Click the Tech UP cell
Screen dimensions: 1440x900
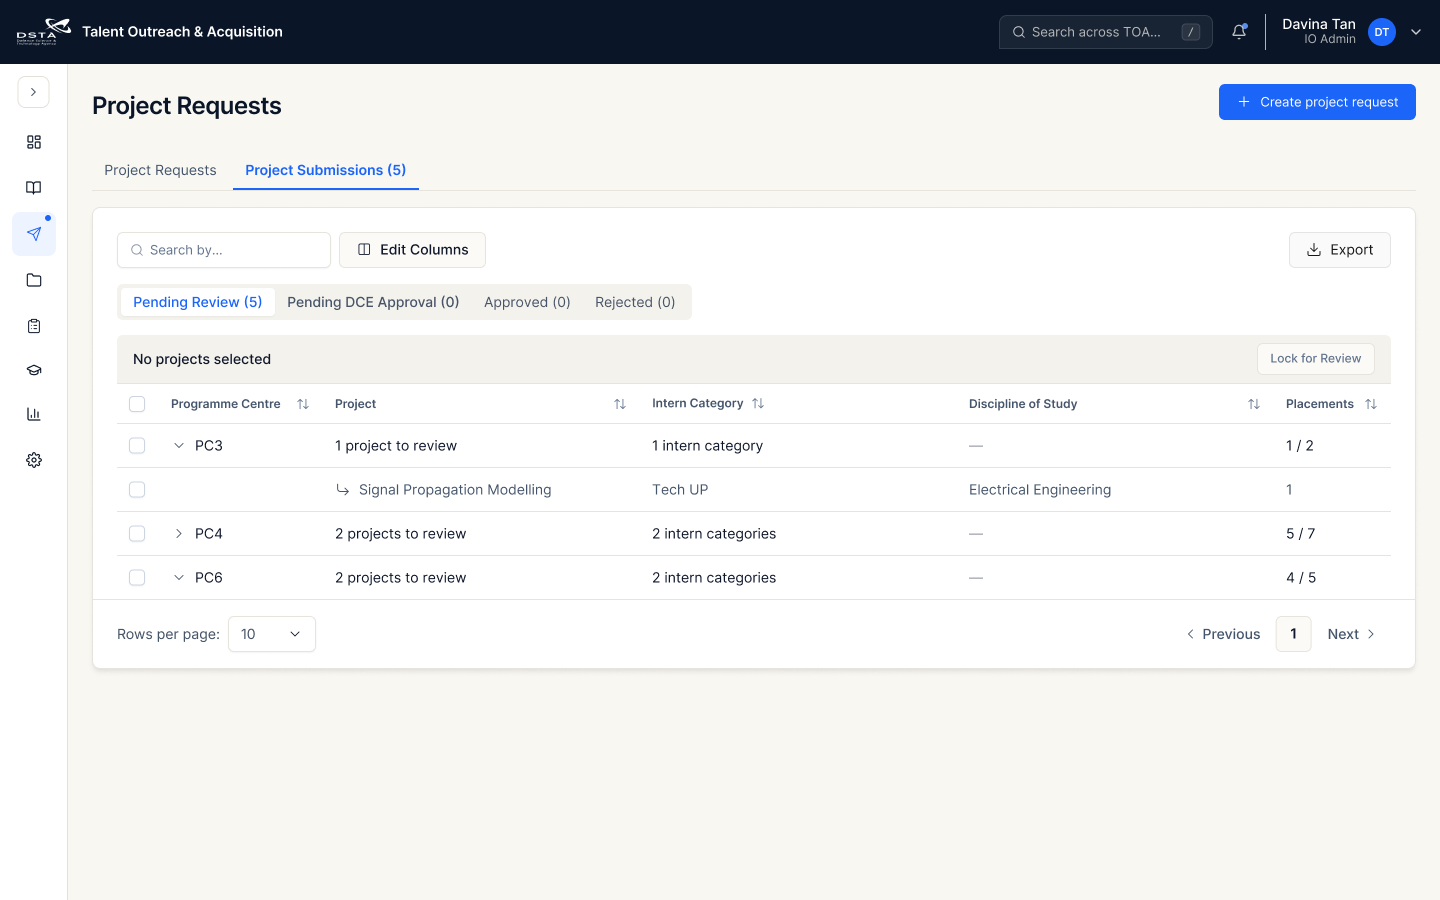click(x=680, y=490)
